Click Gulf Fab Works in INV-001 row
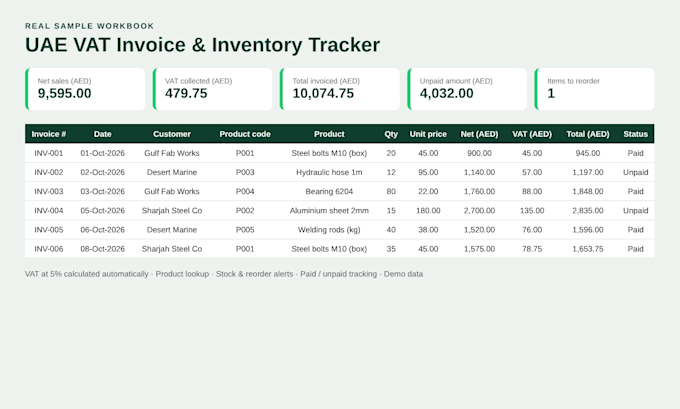The width and height of the screenshot is (680, 409). pos(172,153)
